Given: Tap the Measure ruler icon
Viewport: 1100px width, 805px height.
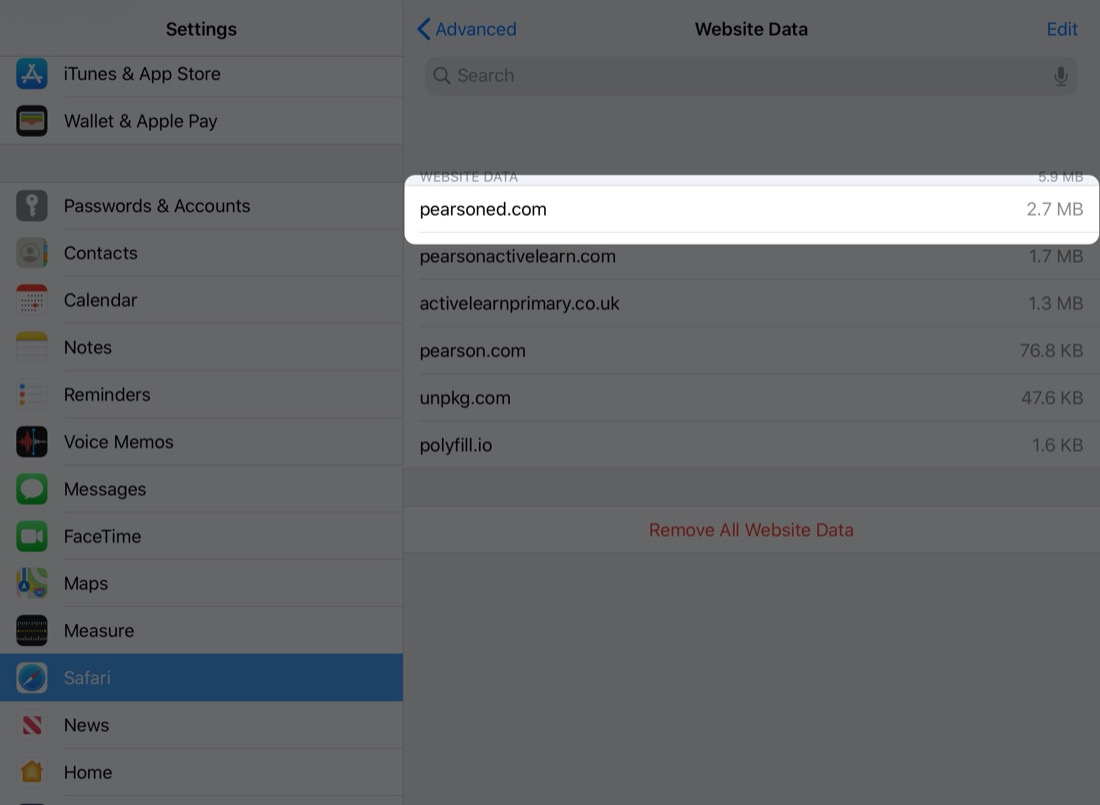Looking at the screenshot, I should [32, 631].
